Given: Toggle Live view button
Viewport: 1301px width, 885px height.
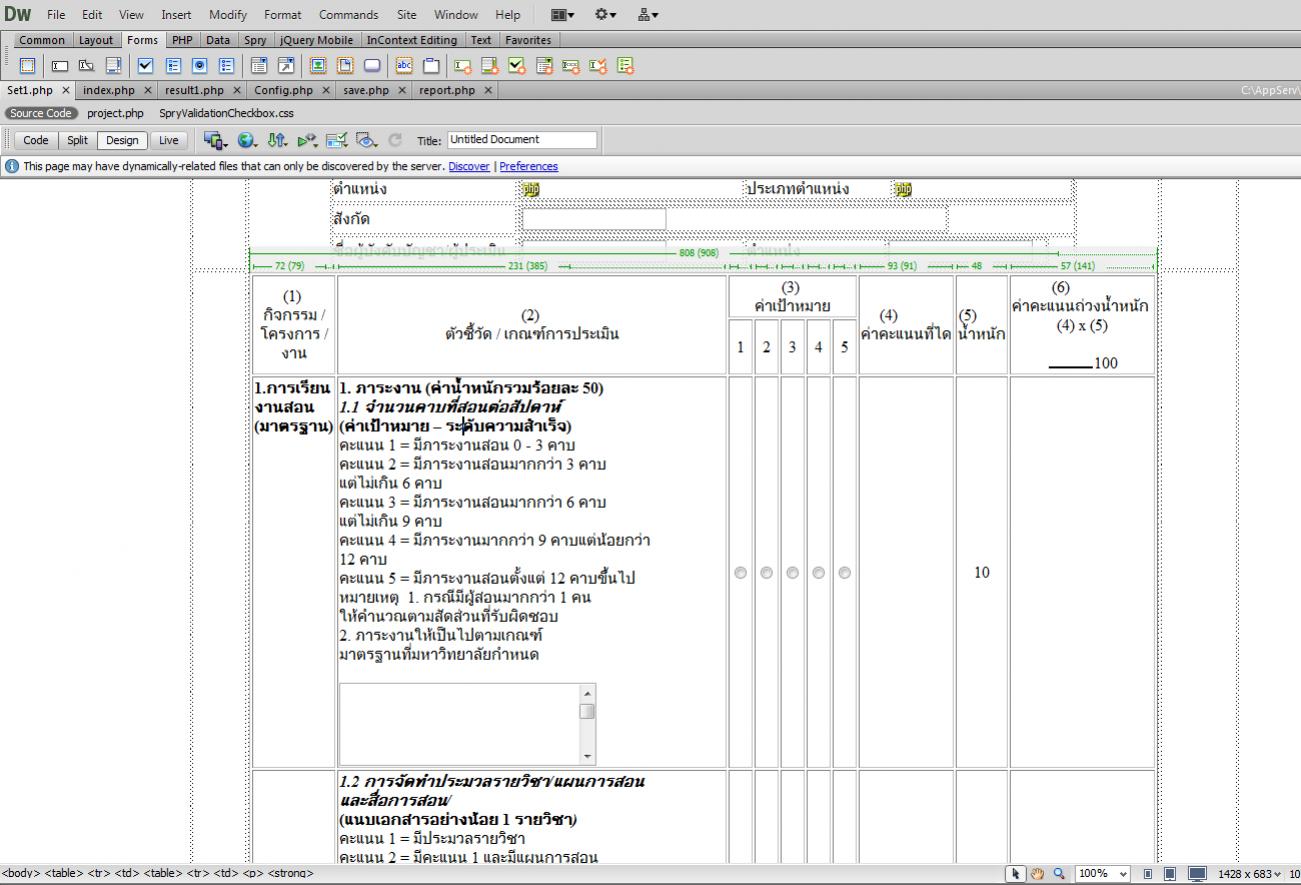Looking at the screenshot, I should click(168, 140).
